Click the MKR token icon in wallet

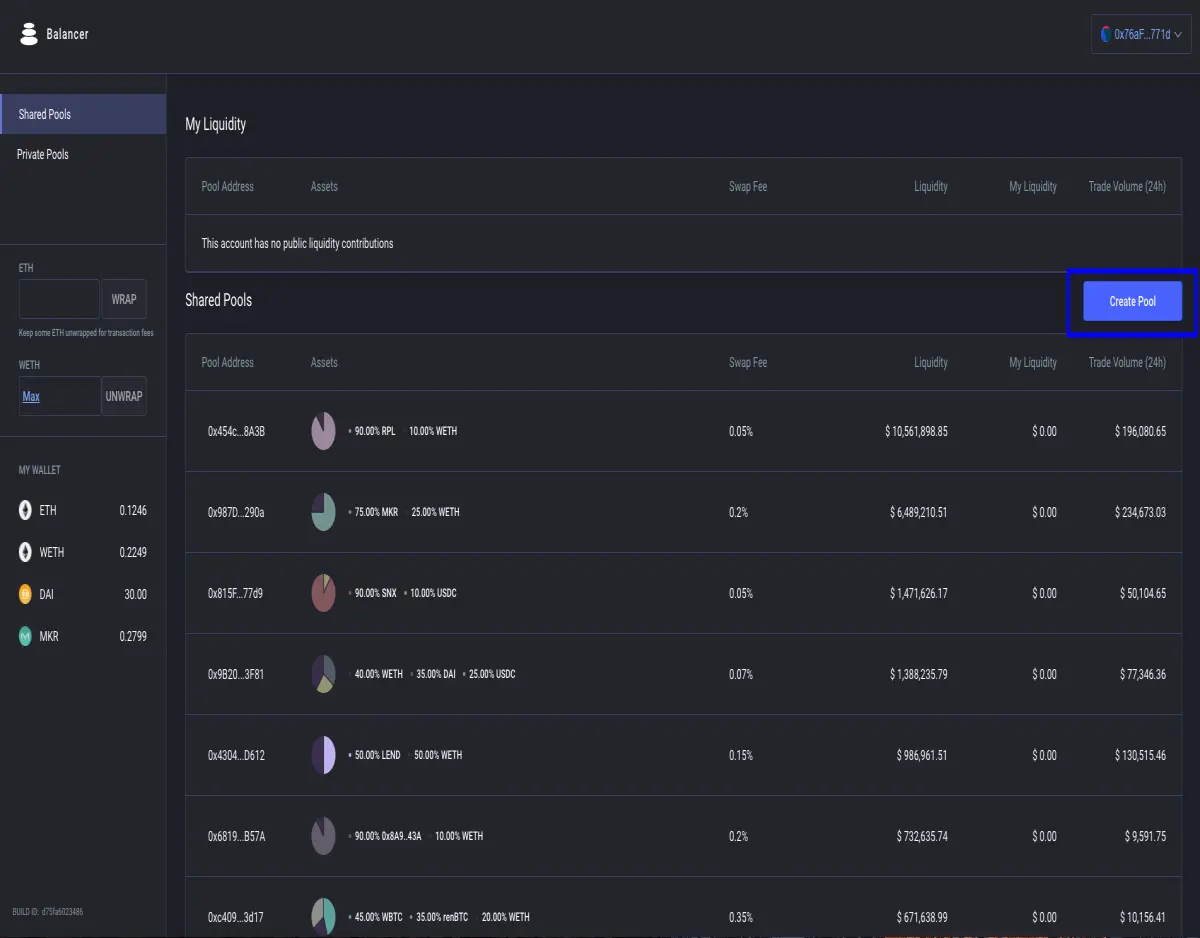(x=25, y=636)
